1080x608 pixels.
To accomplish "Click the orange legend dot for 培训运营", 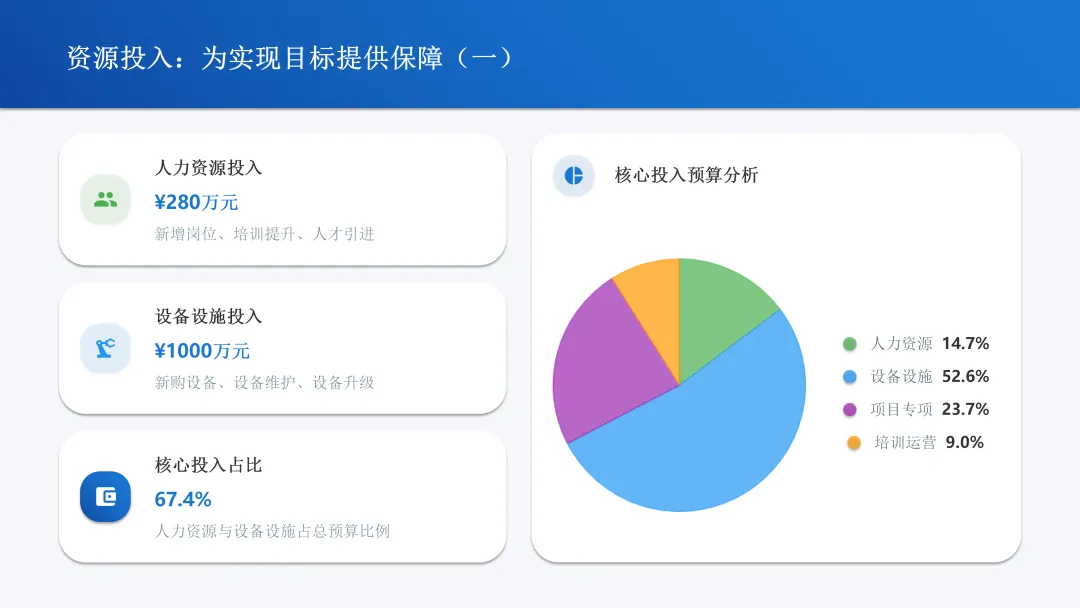I will (853, 442).
